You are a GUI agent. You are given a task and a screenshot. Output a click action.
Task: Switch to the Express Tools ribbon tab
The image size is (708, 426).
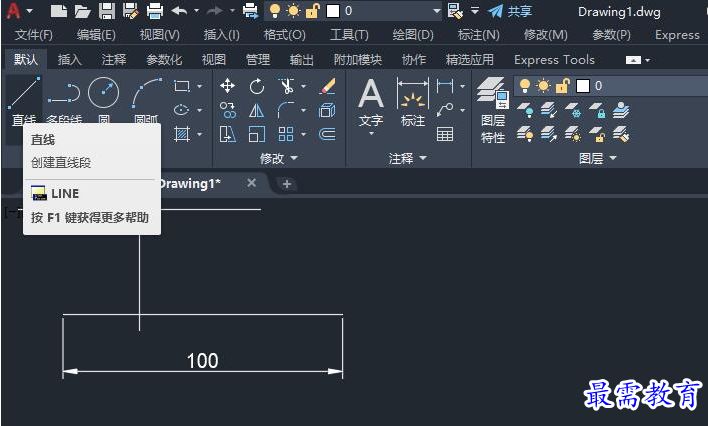tap(554, 60)
